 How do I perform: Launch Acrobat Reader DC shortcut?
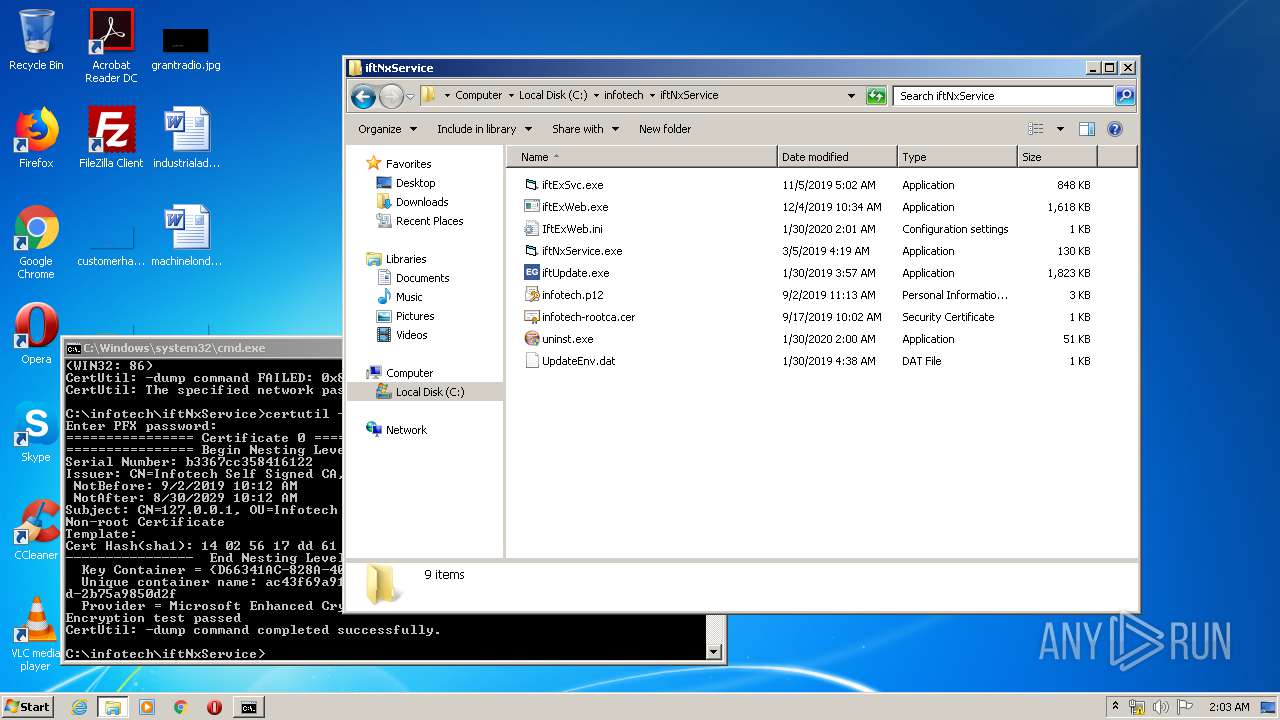pos(111,46)
